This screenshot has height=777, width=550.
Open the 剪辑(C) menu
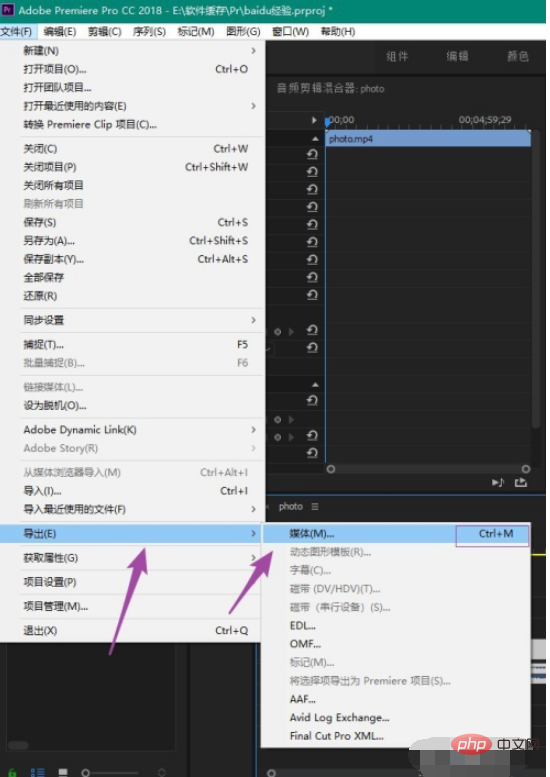(x=105, y=32)
